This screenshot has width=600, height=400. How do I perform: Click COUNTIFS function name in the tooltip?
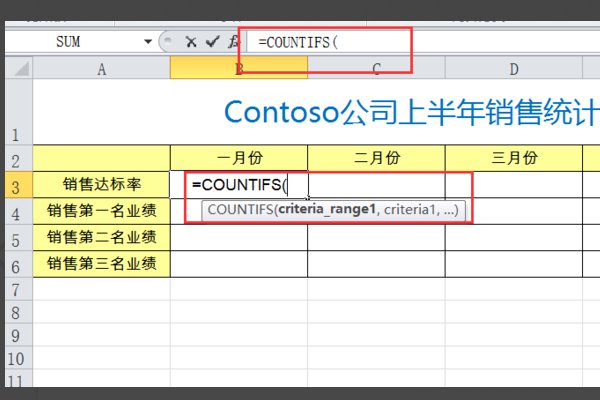(240, 210)
